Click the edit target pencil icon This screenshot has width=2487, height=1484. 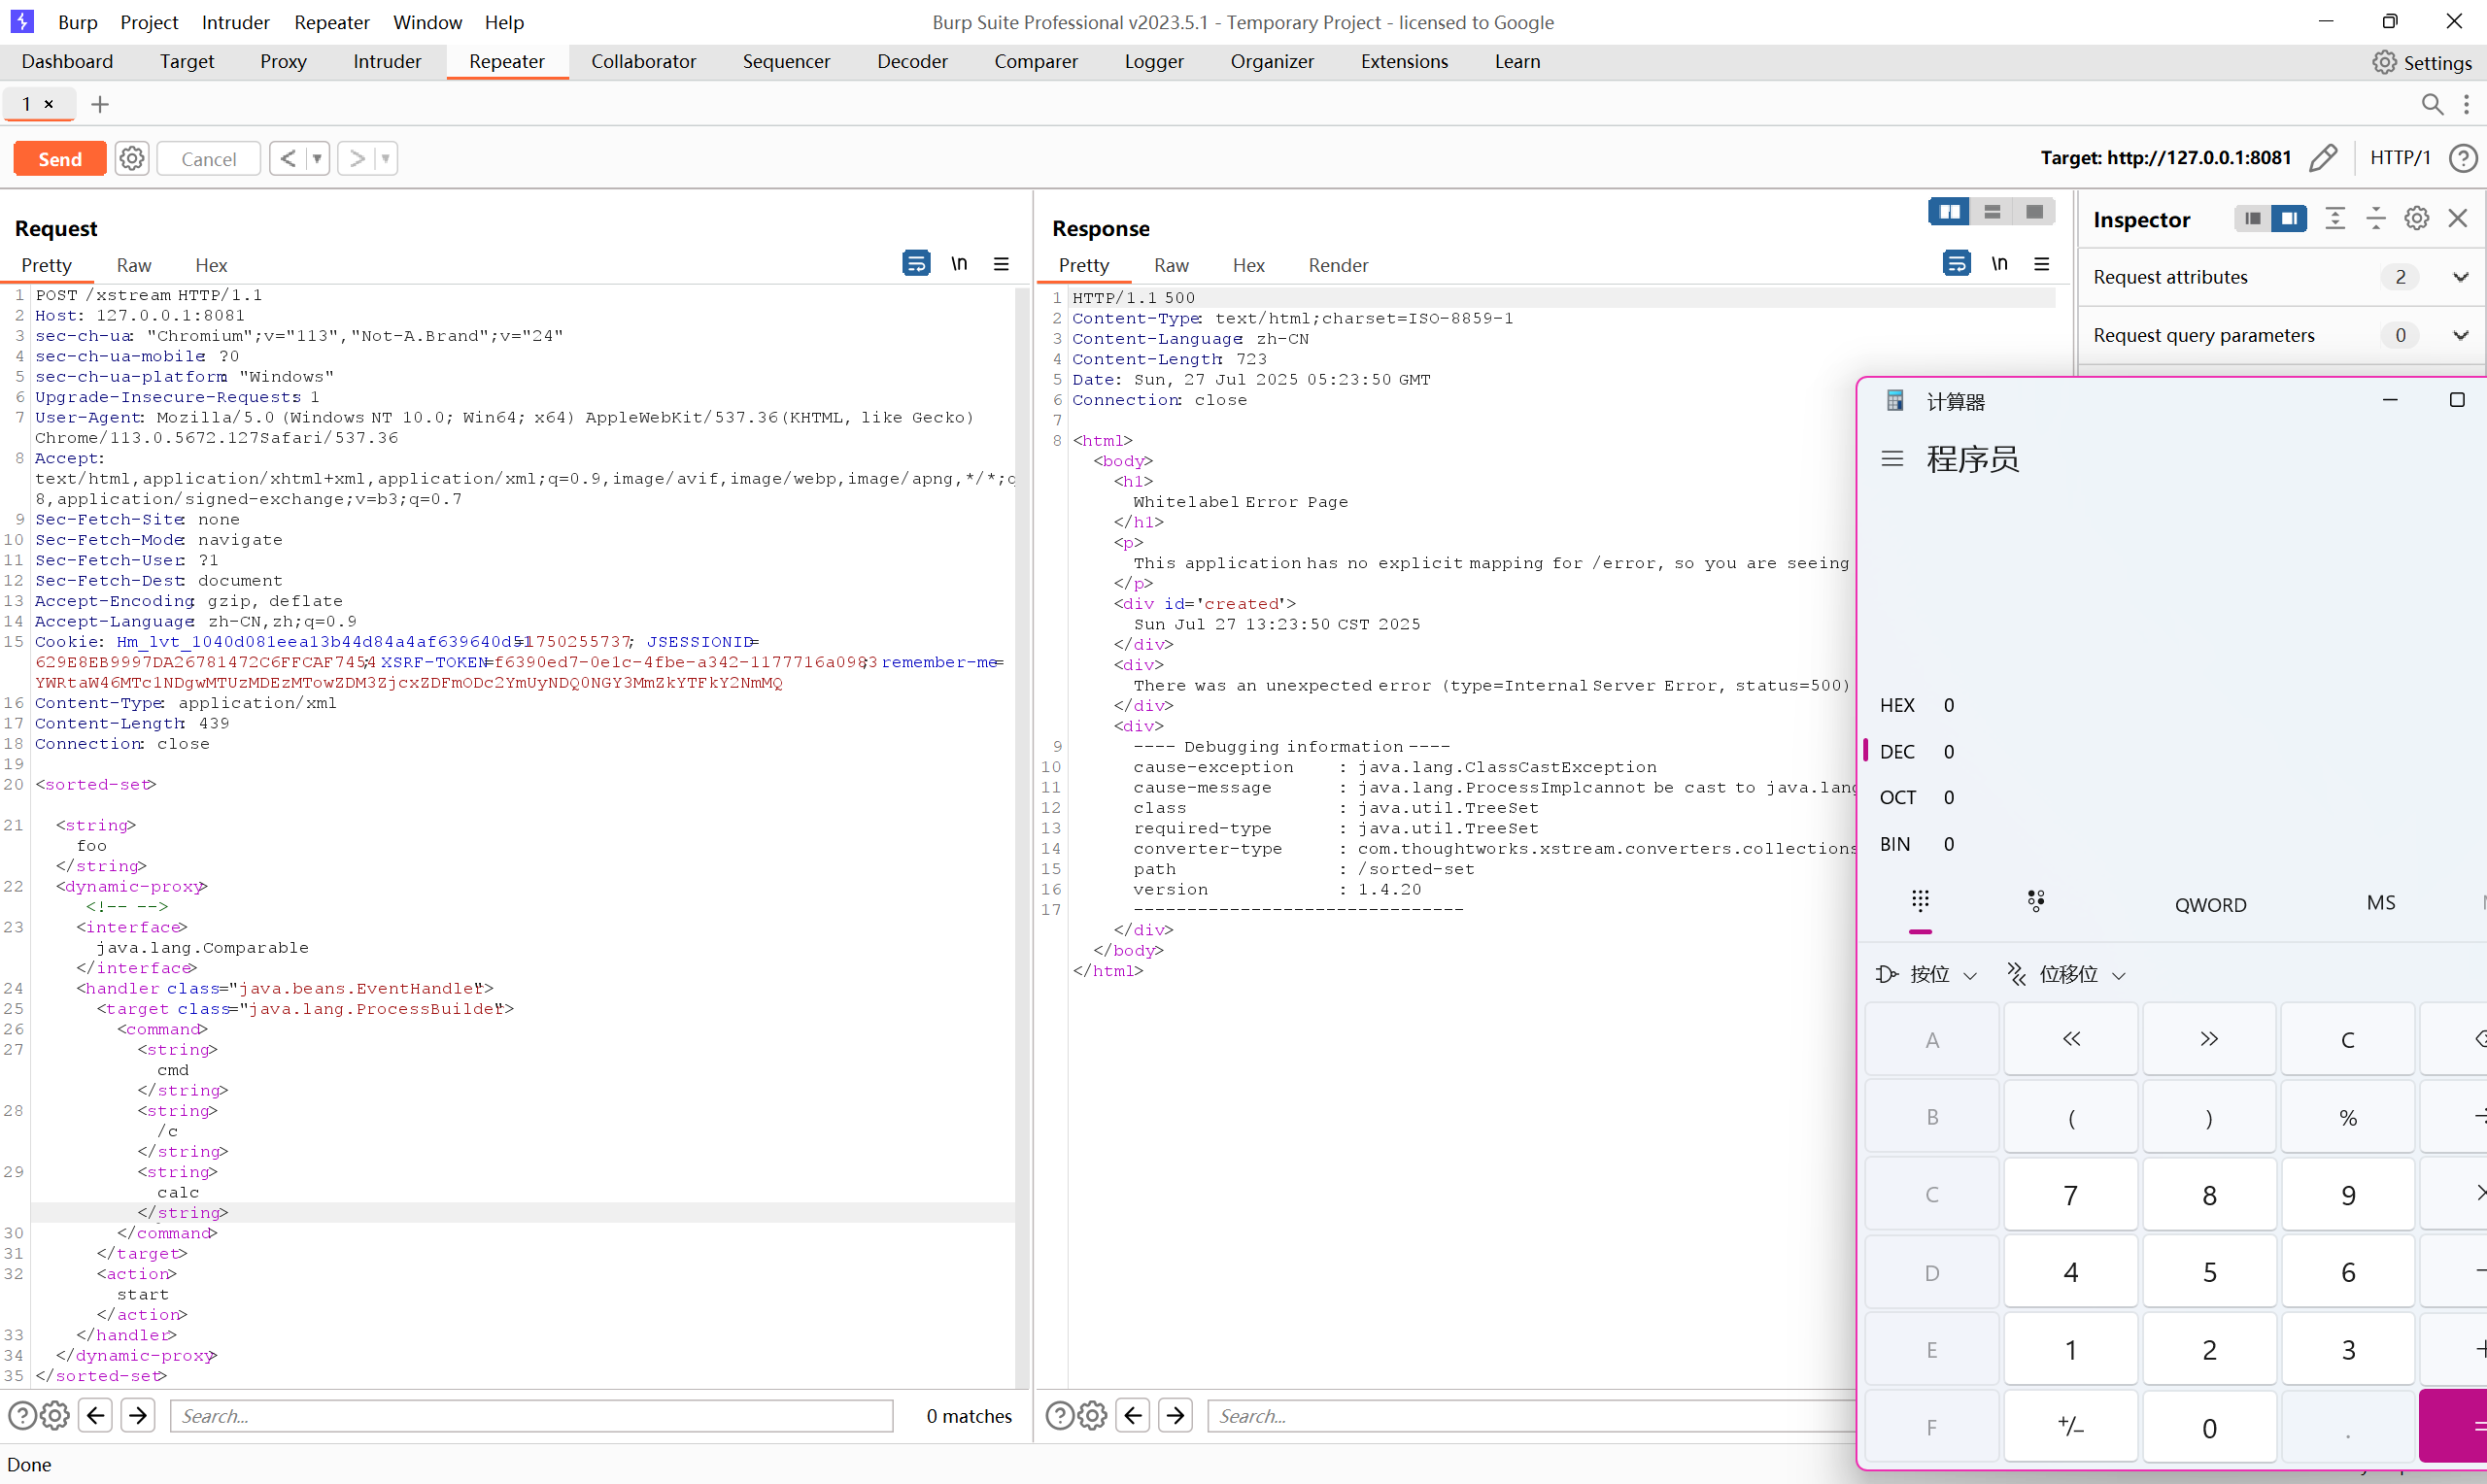click(x=2323, y=158)
